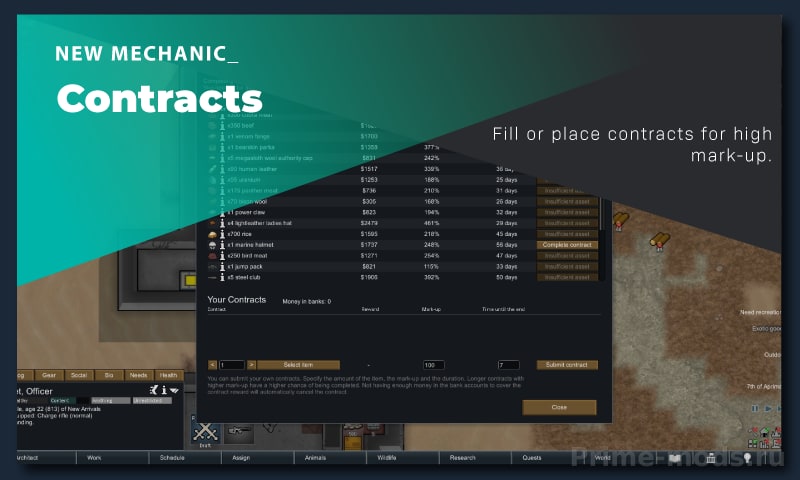Pause the game with the pause icon

point(755,409)
